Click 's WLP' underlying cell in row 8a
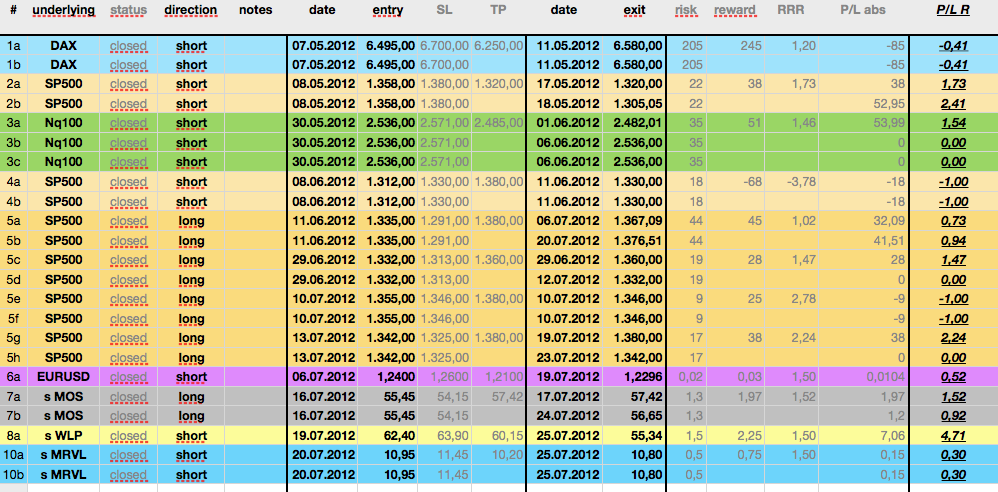The width and height of the screenshot is (998, 492). 64,436
